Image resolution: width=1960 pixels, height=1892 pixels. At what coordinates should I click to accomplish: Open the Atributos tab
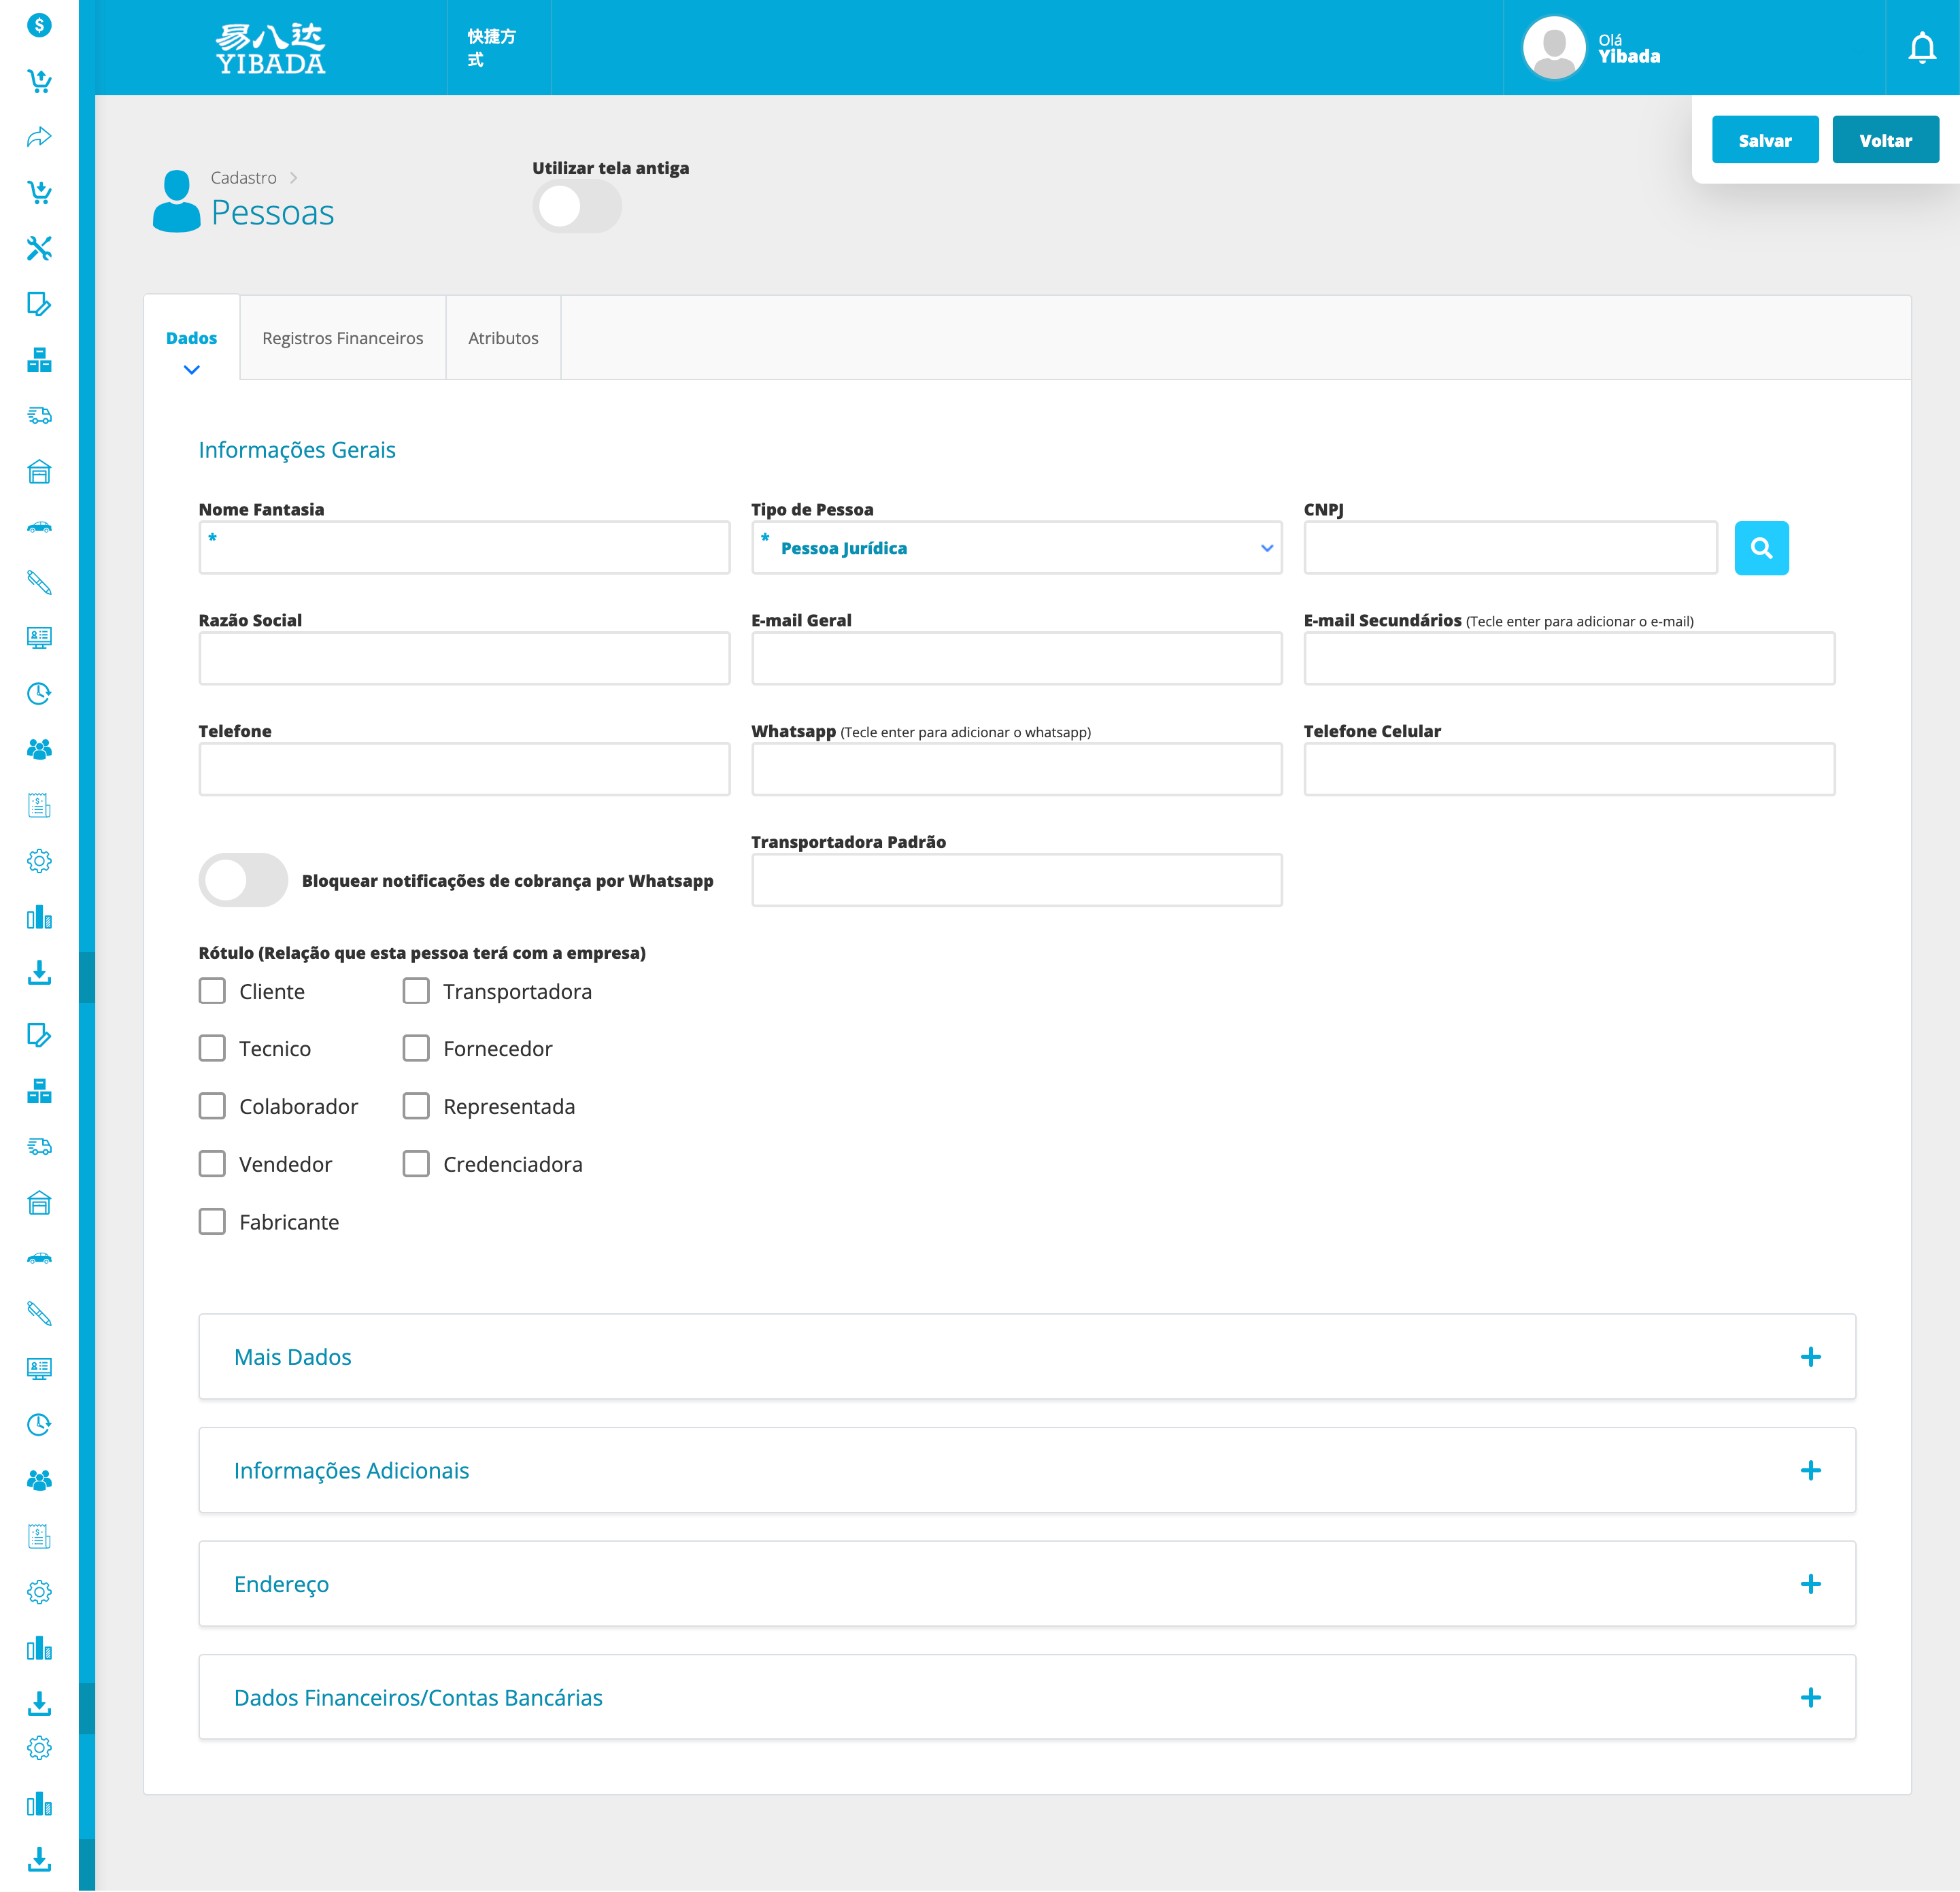click(503, 338)
